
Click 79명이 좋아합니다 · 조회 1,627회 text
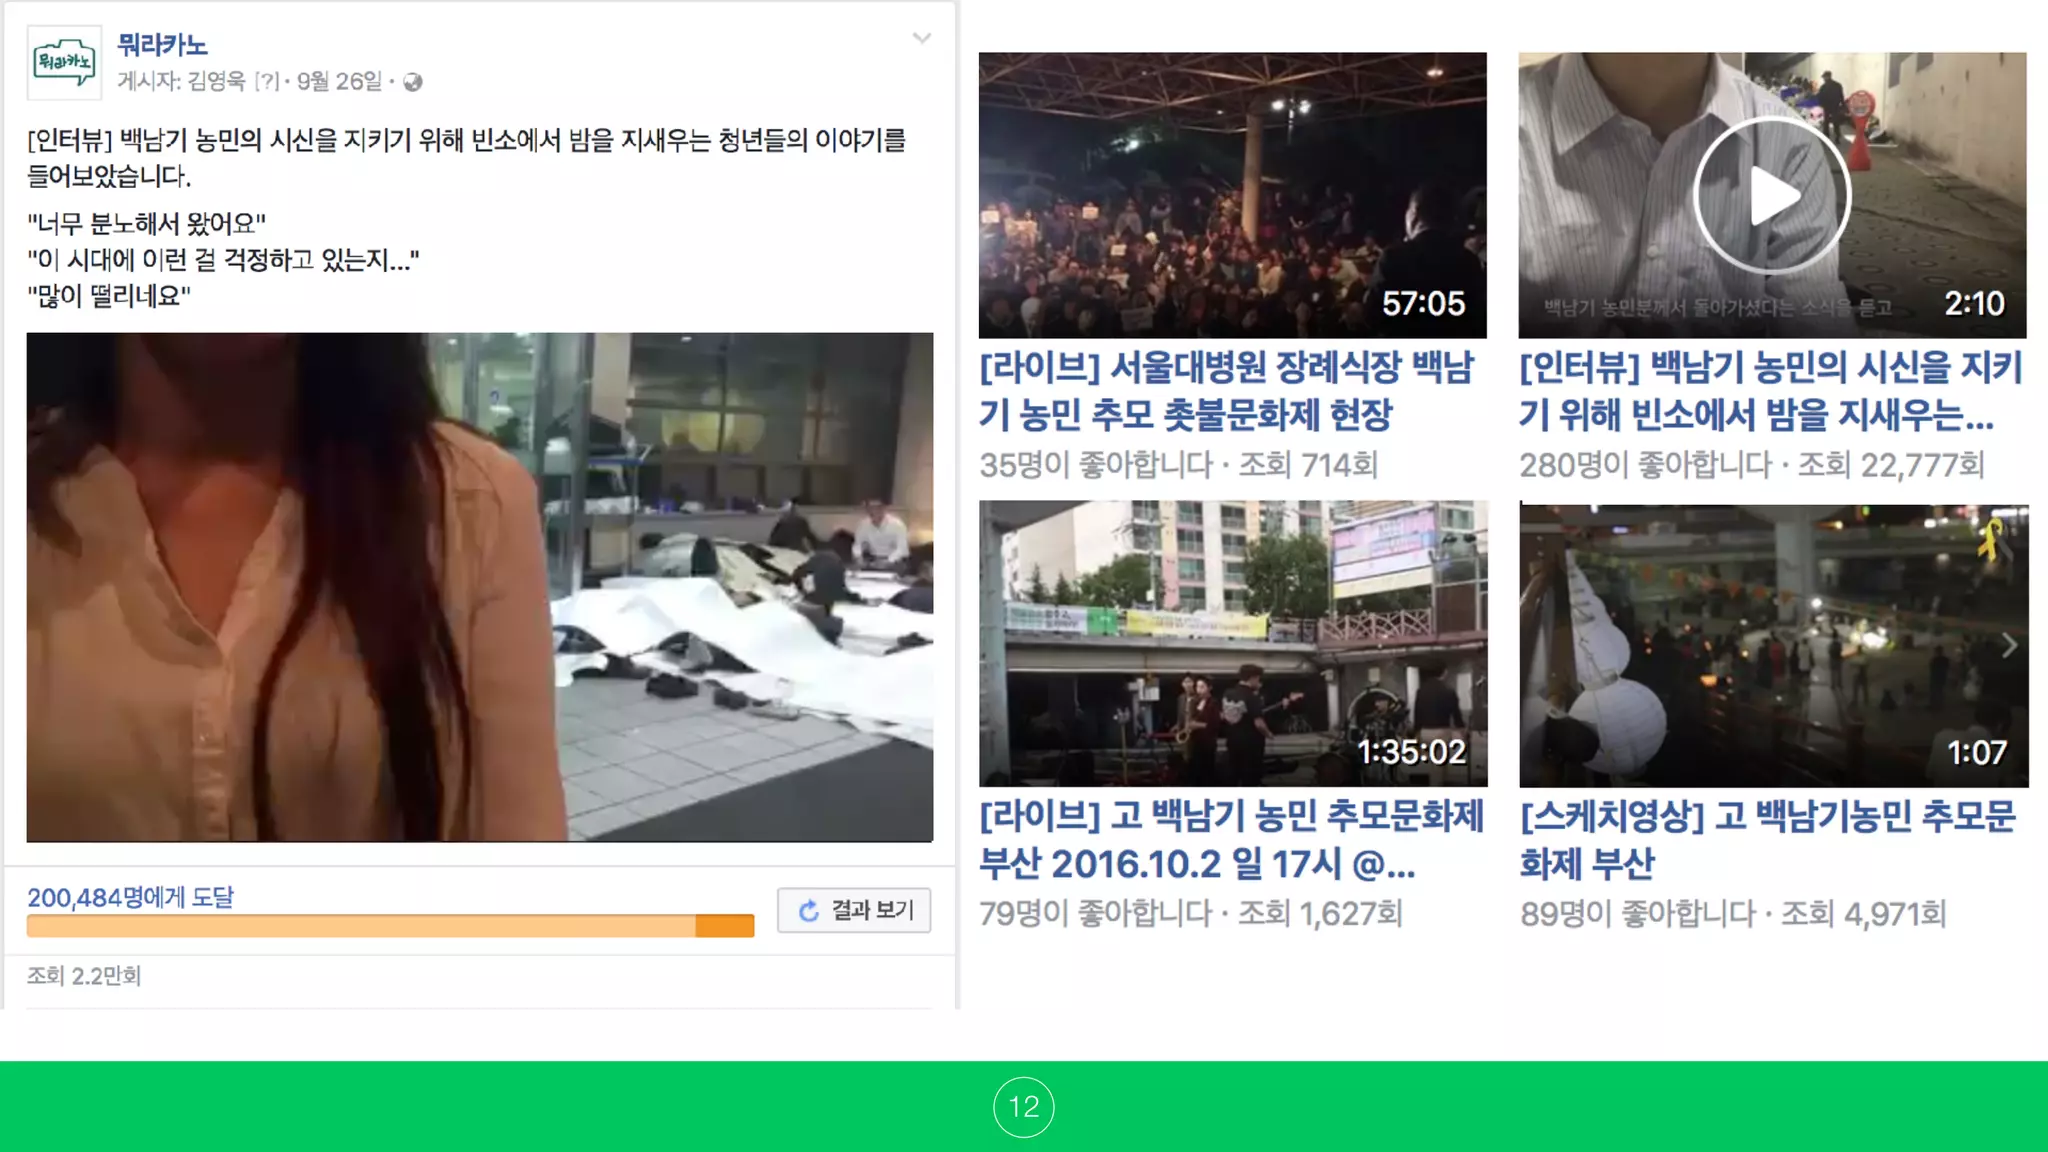tap(1191, 914)
